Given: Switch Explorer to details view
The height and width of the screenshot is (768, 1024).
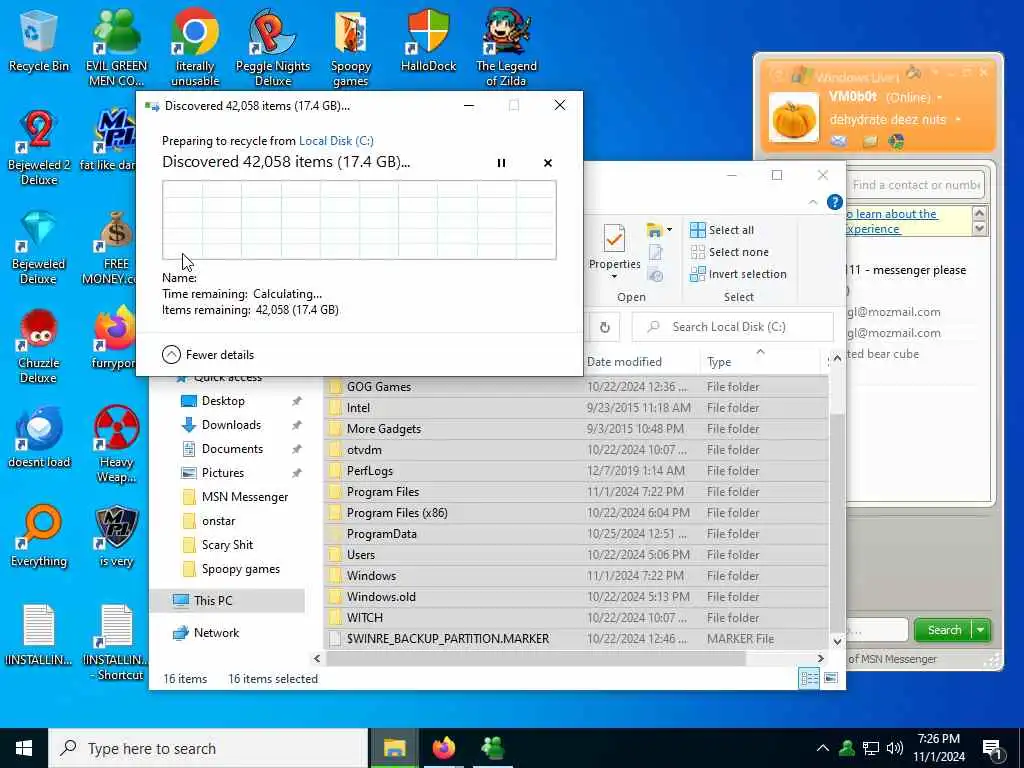Looking at the screenshot, I should 808,679.
